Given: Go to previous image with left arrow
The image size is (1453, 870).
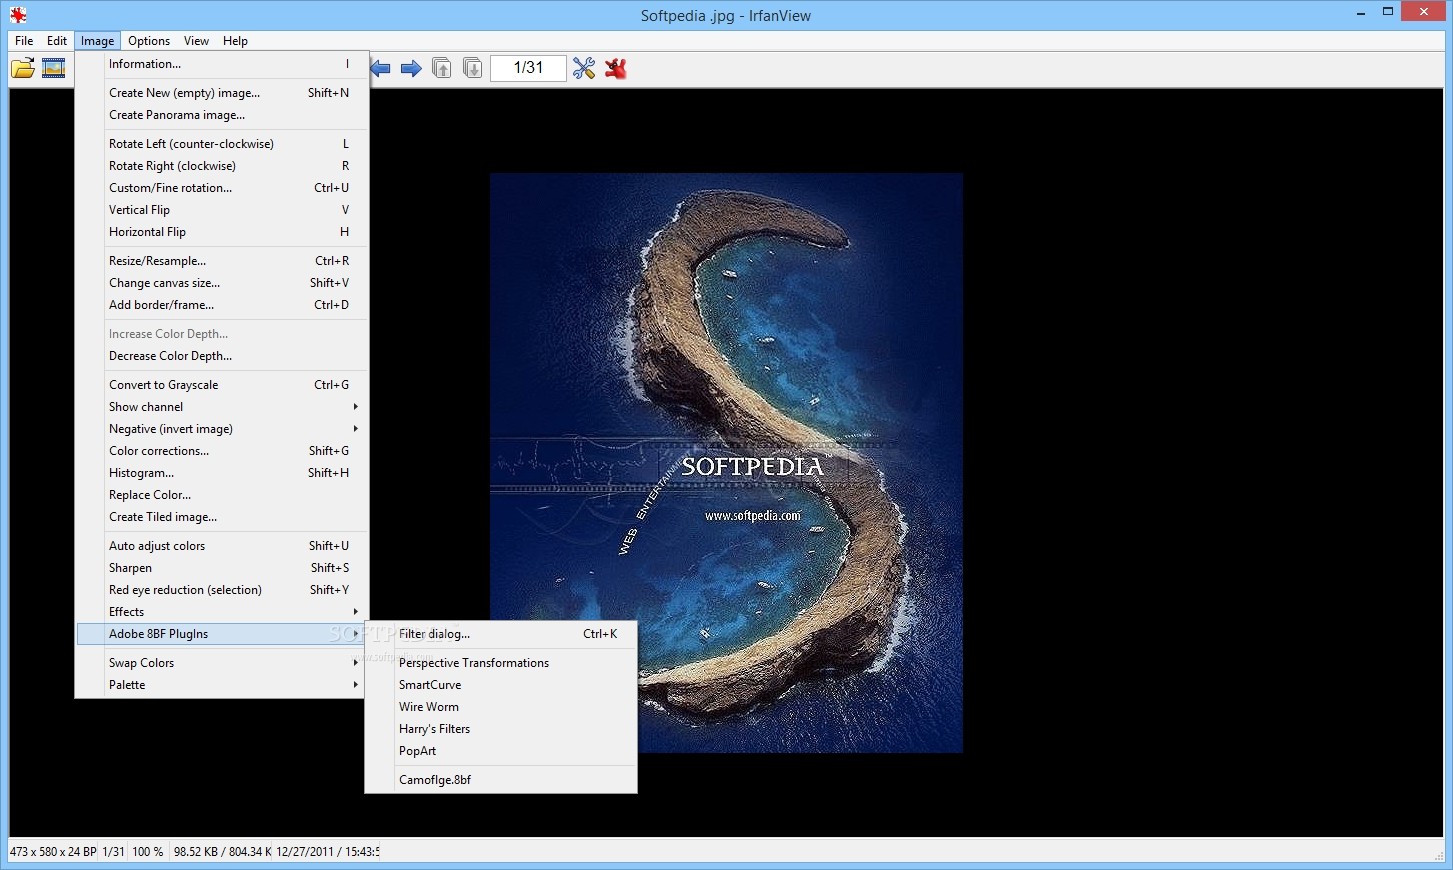Looking at the screenshot, I should coord(380,68).
